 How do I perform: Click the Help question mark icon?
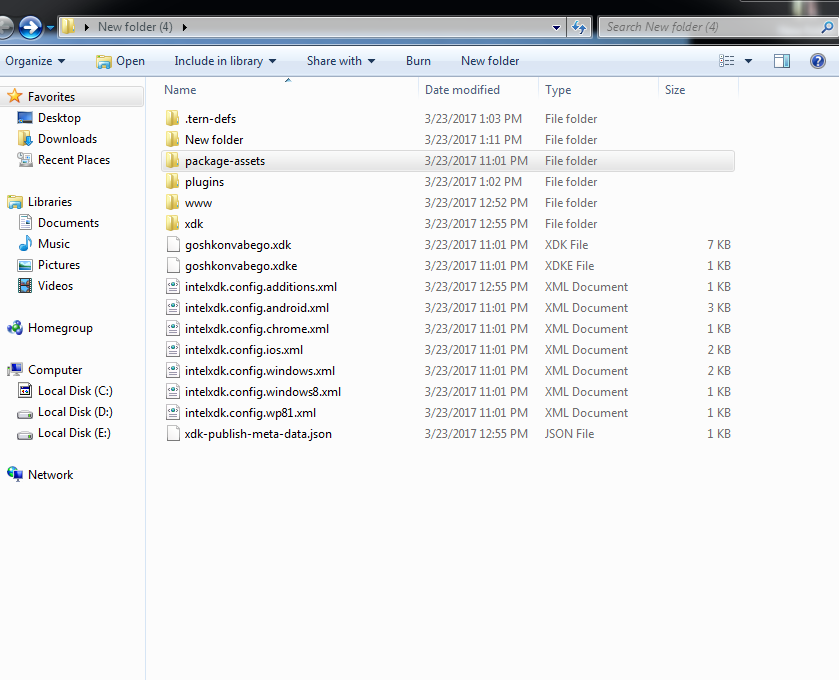point(818,61)
